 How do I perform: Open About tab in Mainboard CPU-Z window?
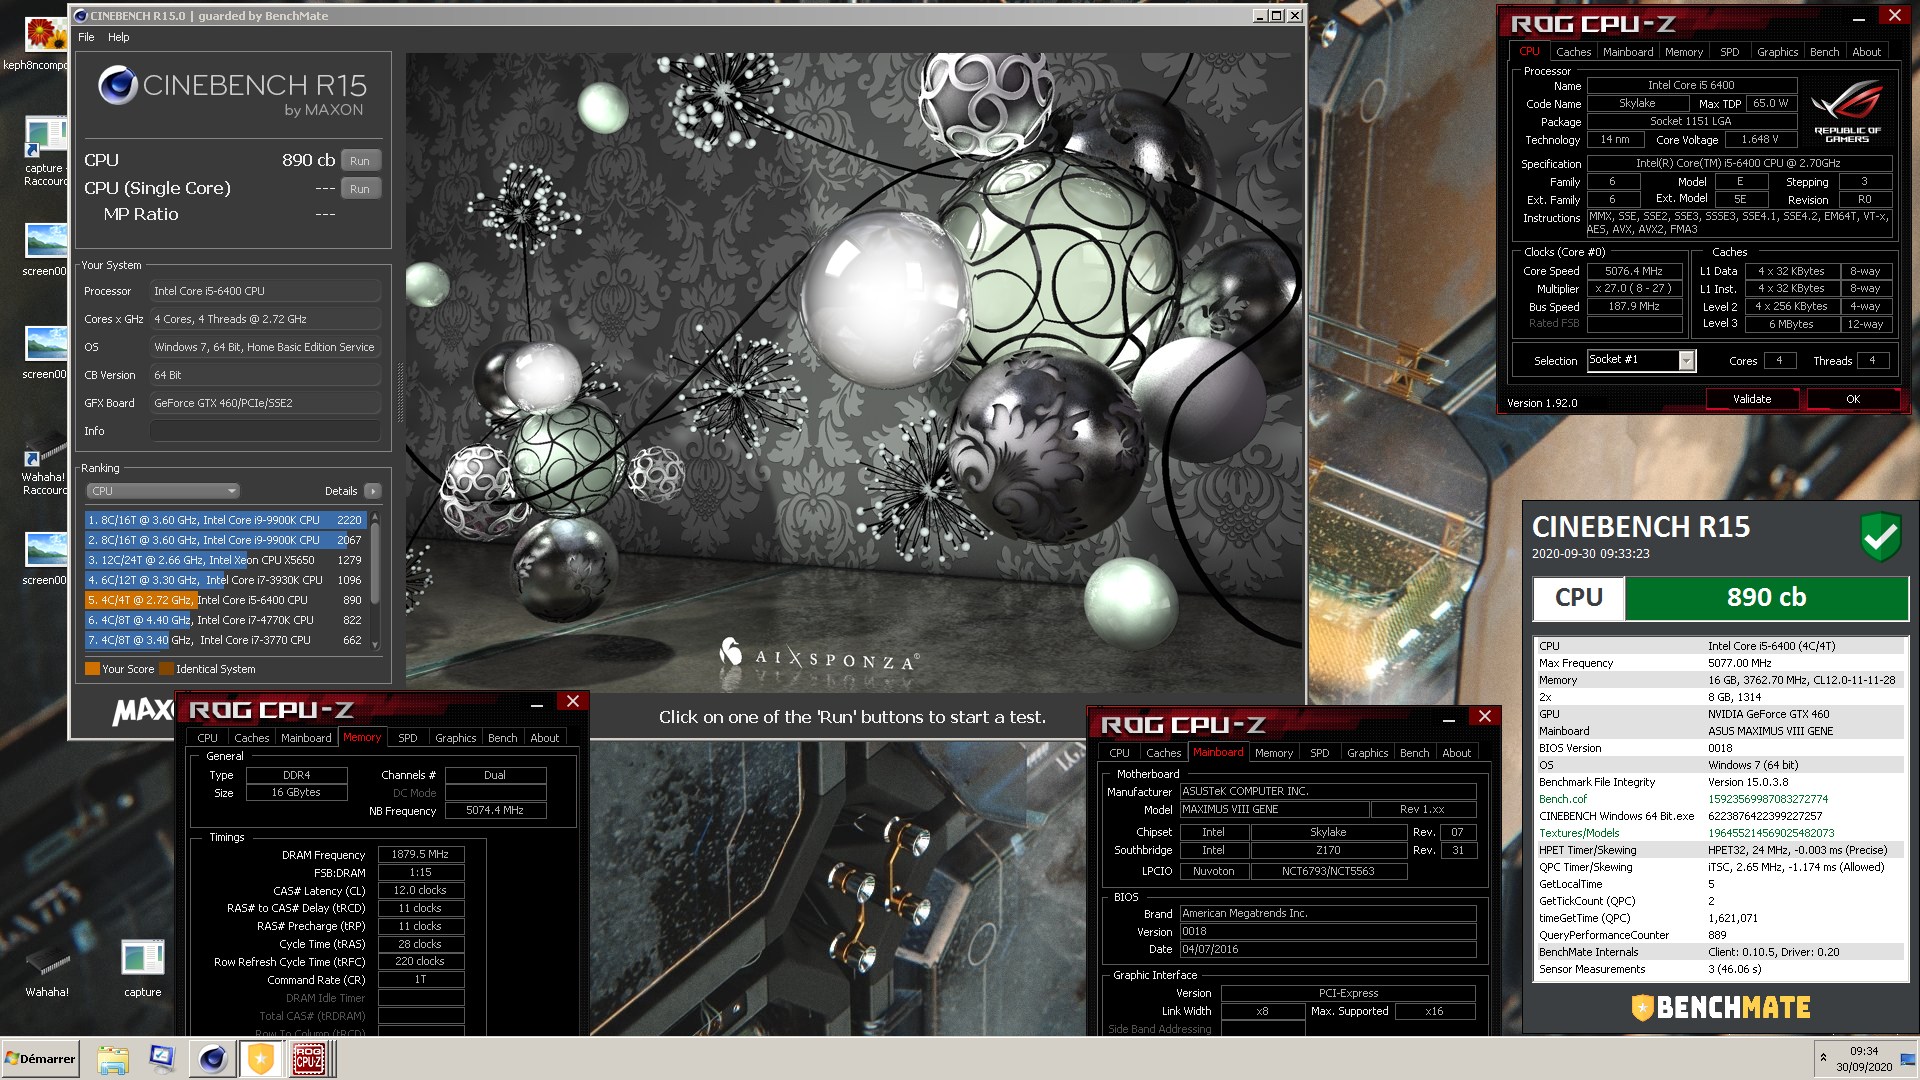[1457, 753]
